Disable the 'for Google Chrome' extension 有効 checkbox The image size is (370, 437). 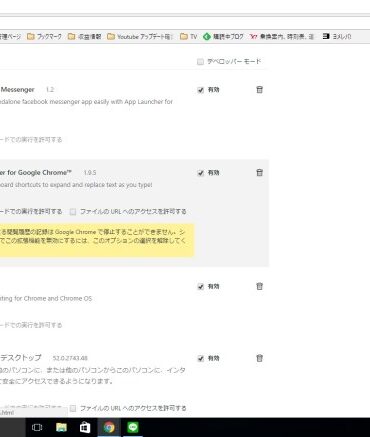200,173
